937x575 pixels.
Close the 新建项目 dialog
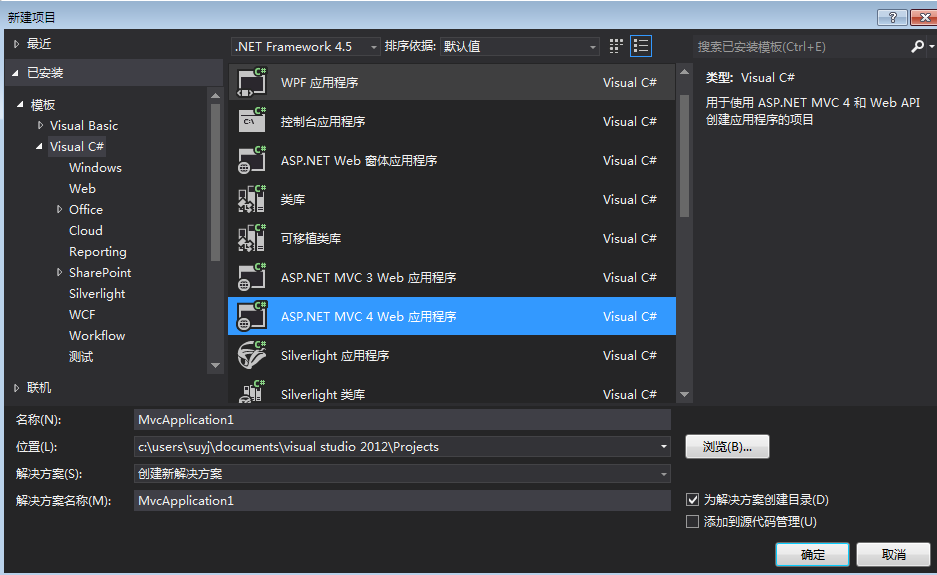pos(924,17)
